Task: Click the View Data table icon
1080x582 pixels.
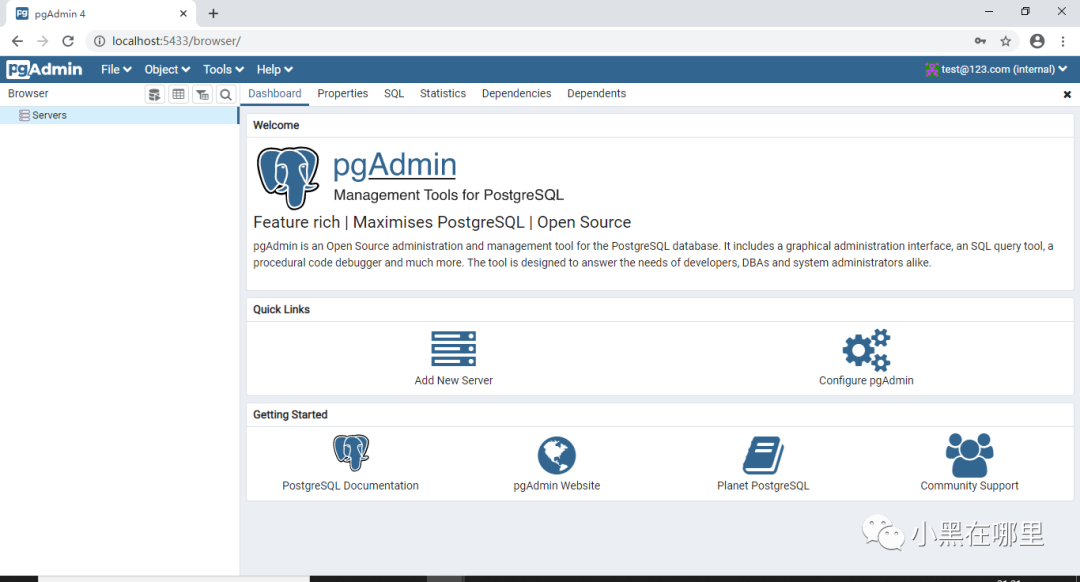Action: [x=178, y=94]
